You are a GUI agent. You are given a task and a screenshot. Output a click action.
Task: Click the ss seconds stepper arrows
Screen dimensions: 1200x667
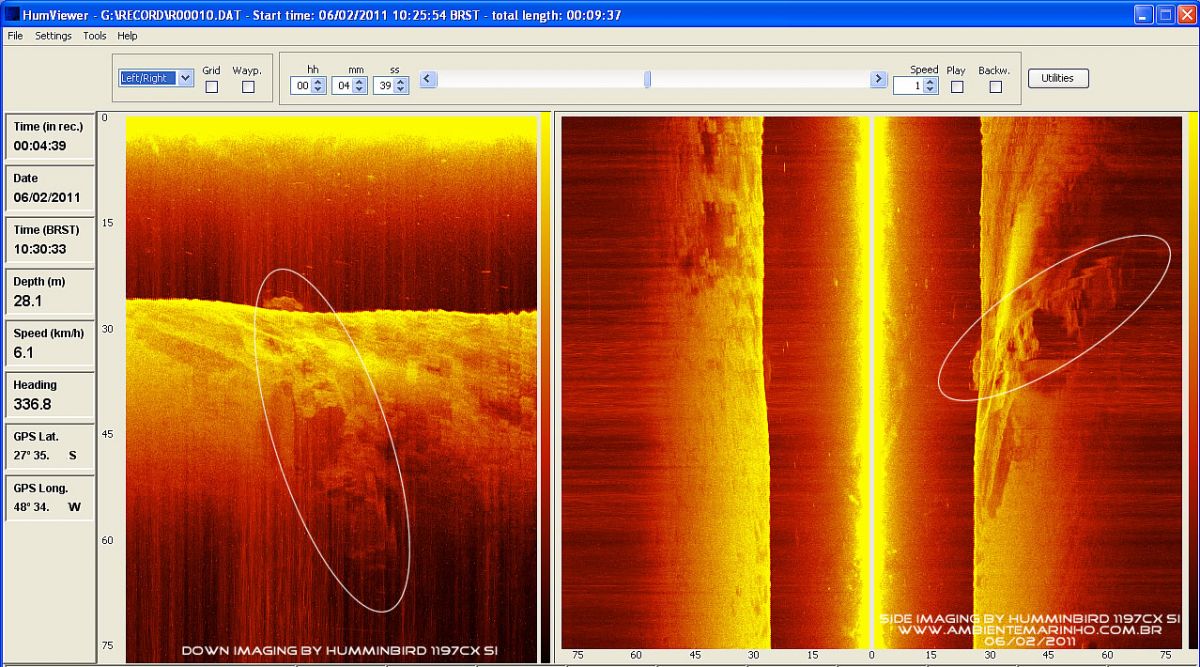point(401,86)
